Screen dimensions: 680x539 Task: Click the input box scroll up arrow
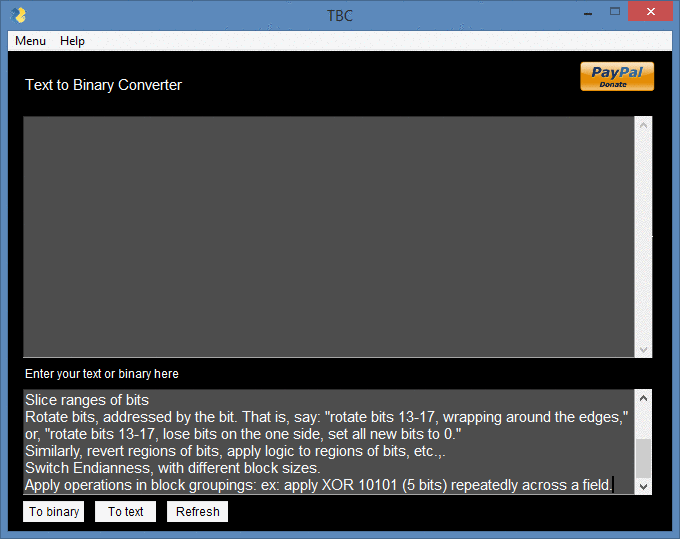click(x=643, y=398)
